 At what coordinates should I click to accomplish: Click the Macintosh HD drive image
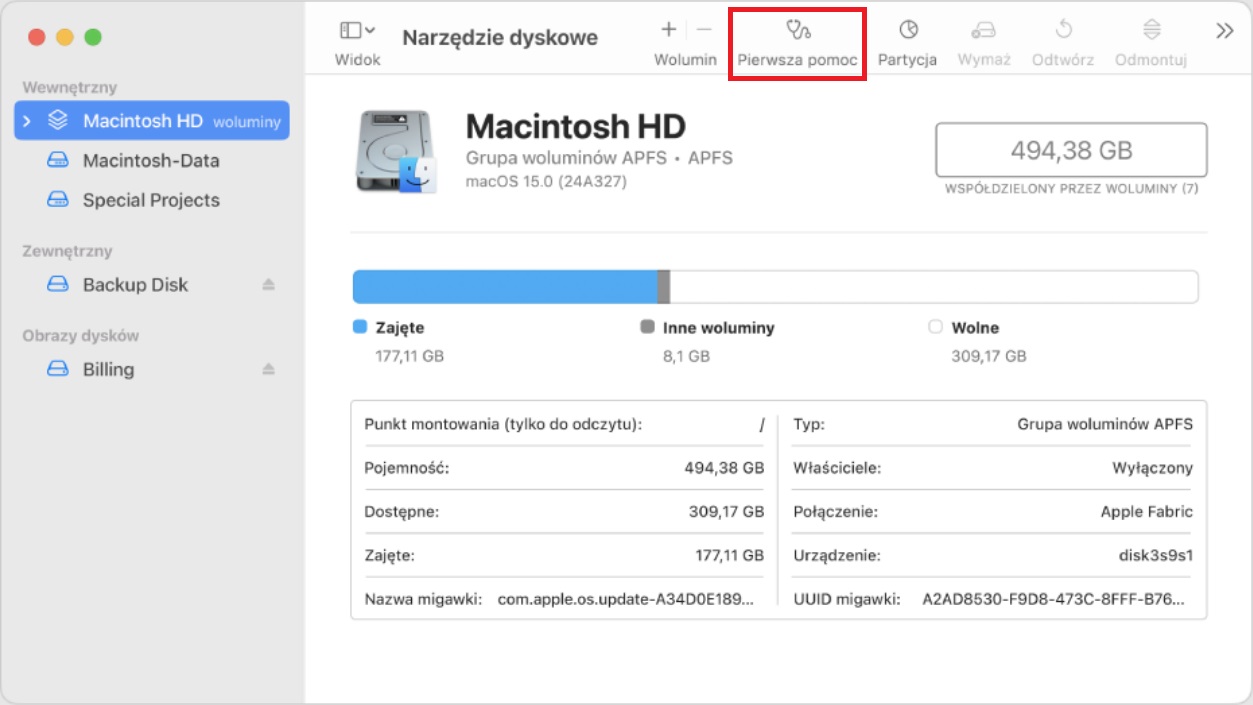coord(396,151)
